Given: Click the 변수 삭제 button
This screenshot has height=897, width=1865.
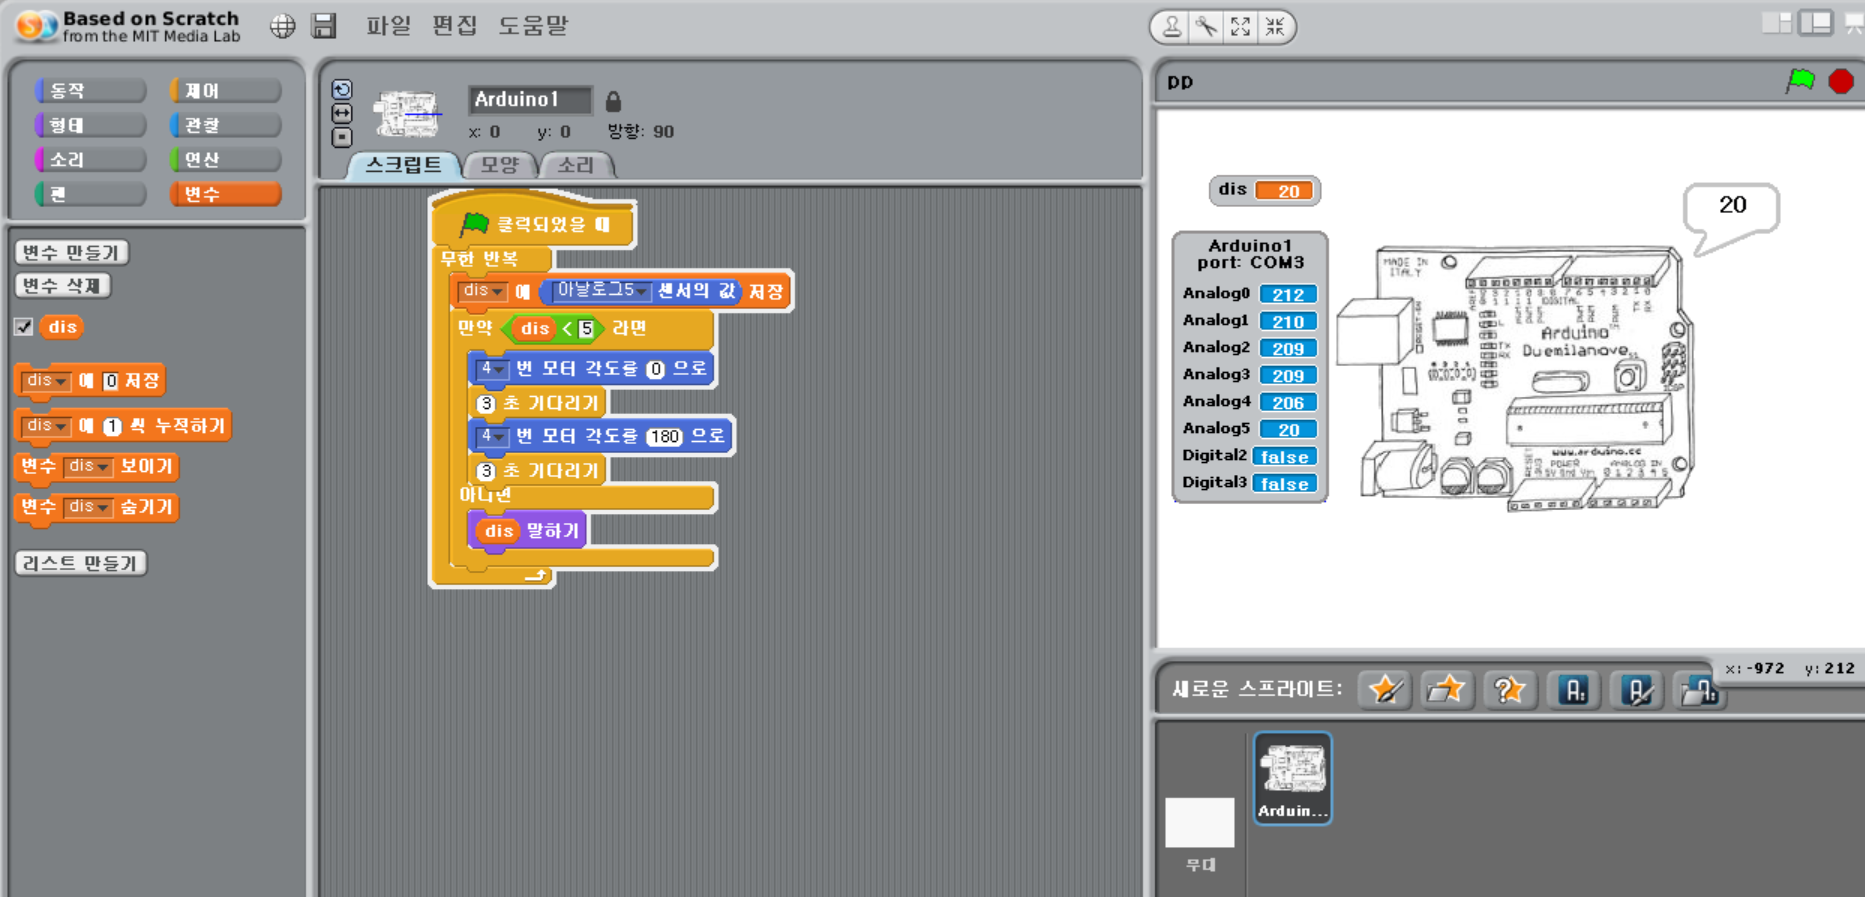Looking at the screenshot, I should (62, 285).
